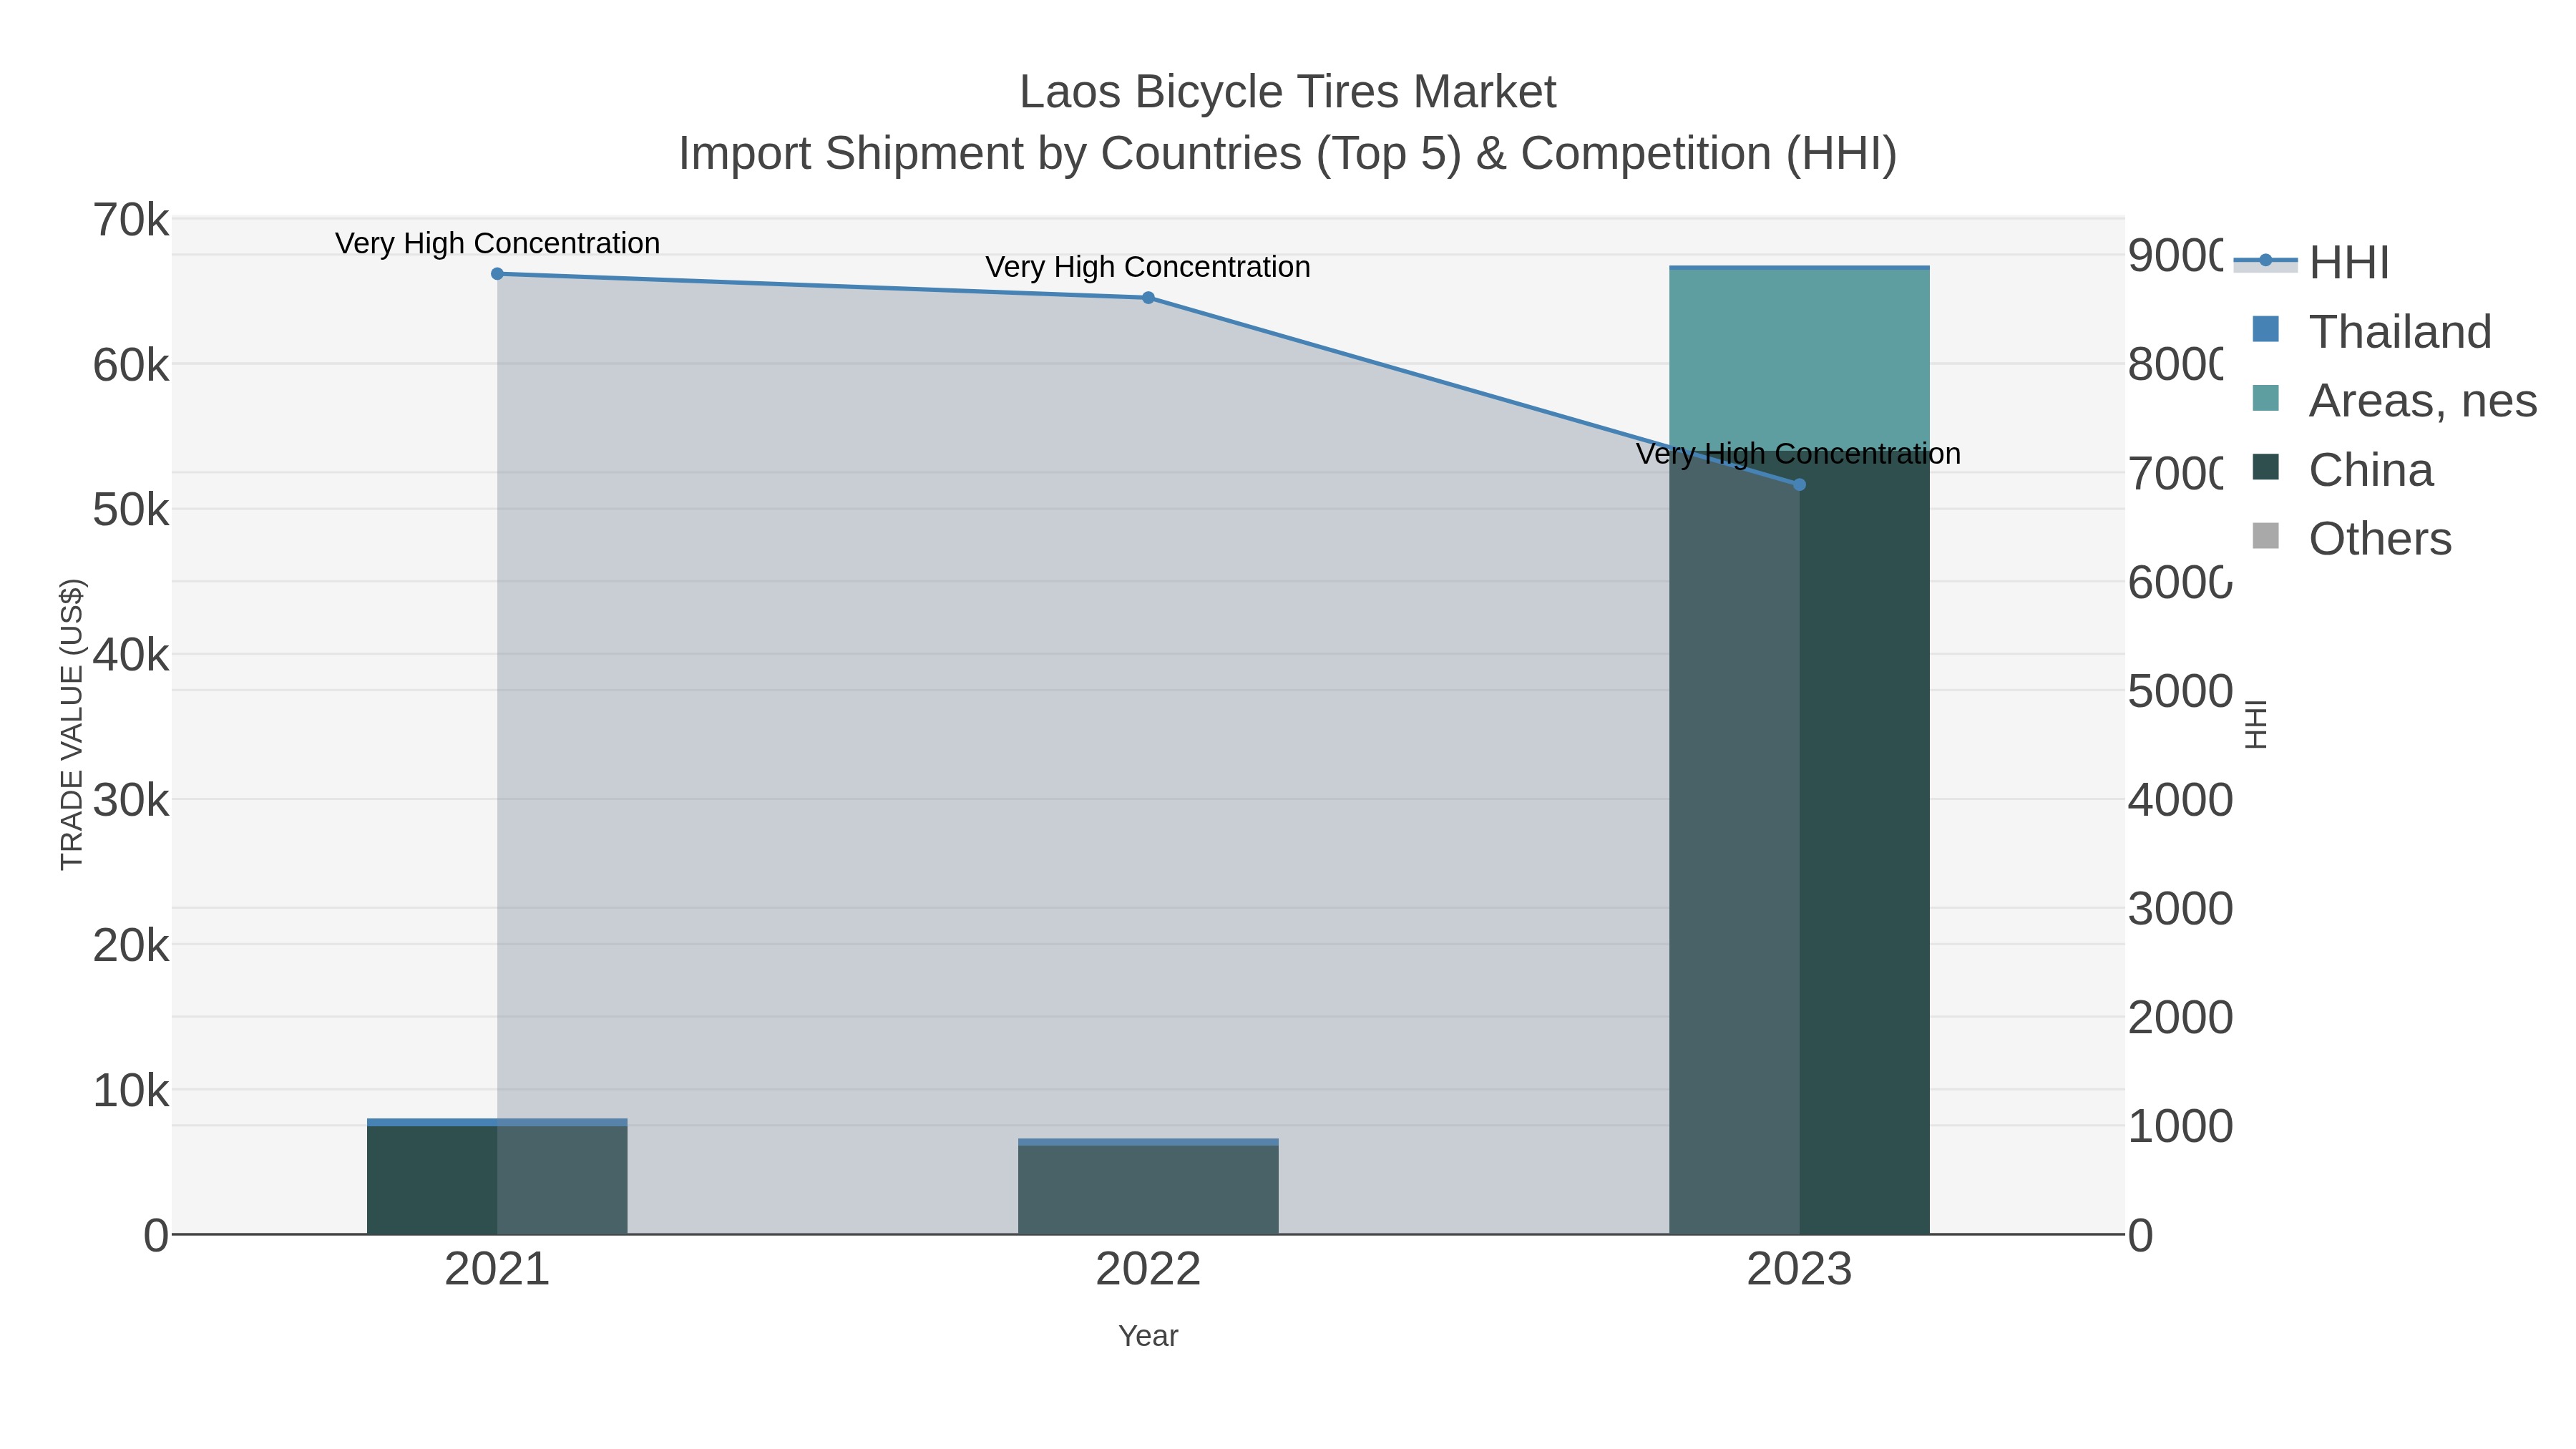Toggle the Areas, nes legend entry
The height and width of the screenshot is (1449, 2576).
pos(2394,401)
